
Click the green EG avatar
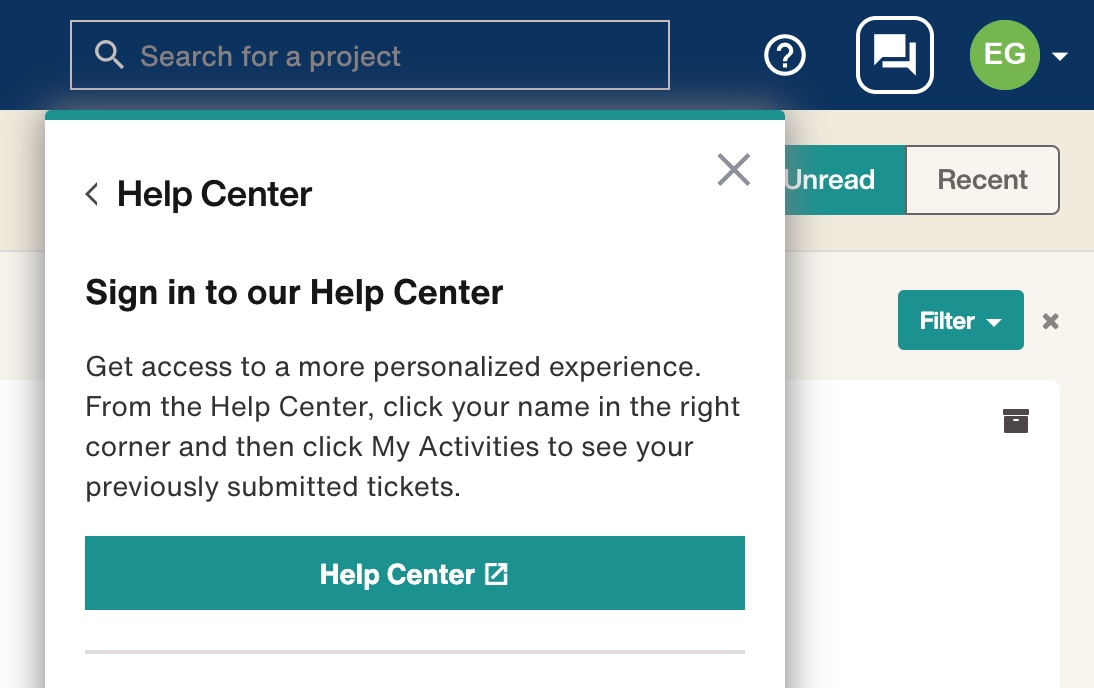coord(1004,55)
